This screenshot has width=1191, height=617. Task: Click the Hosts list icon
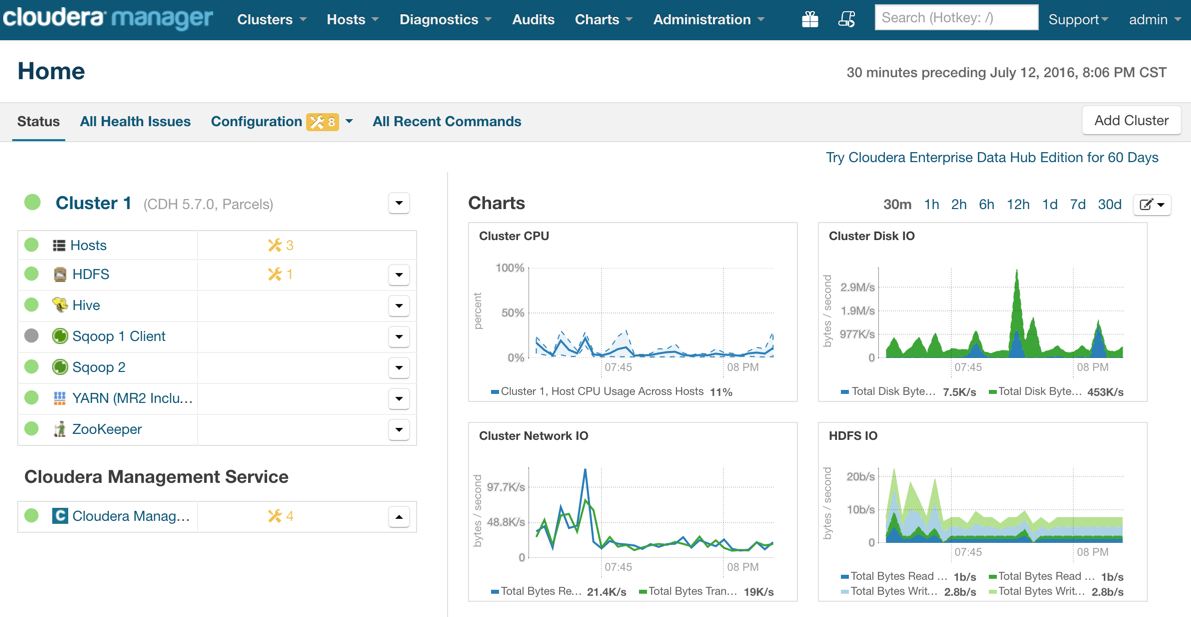59,245
